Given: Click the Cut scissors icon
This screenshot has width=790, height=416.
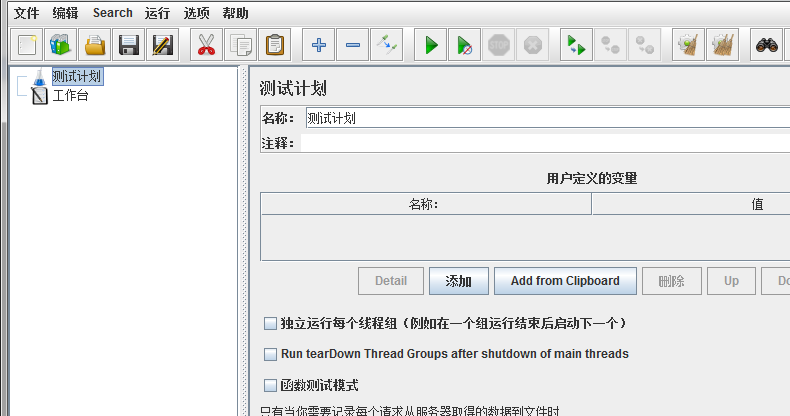Looking at the screenshot, I should click(206, 45).
